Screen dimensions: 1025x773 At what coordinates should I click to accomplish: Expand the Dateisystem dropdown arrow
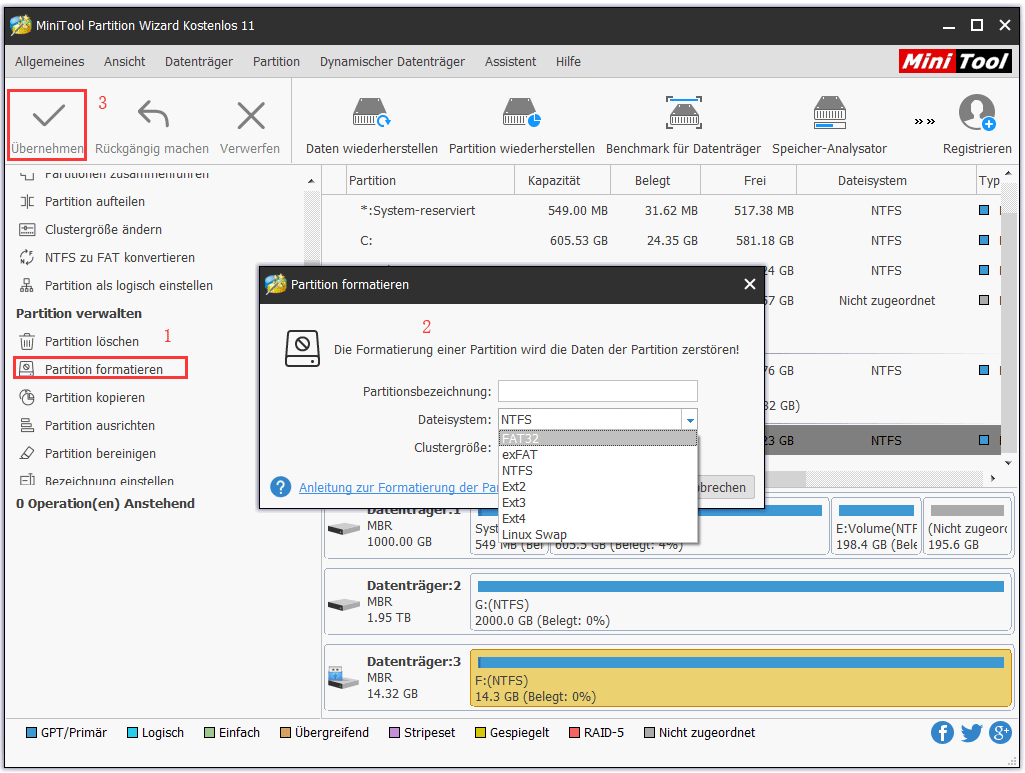[689, 420]
